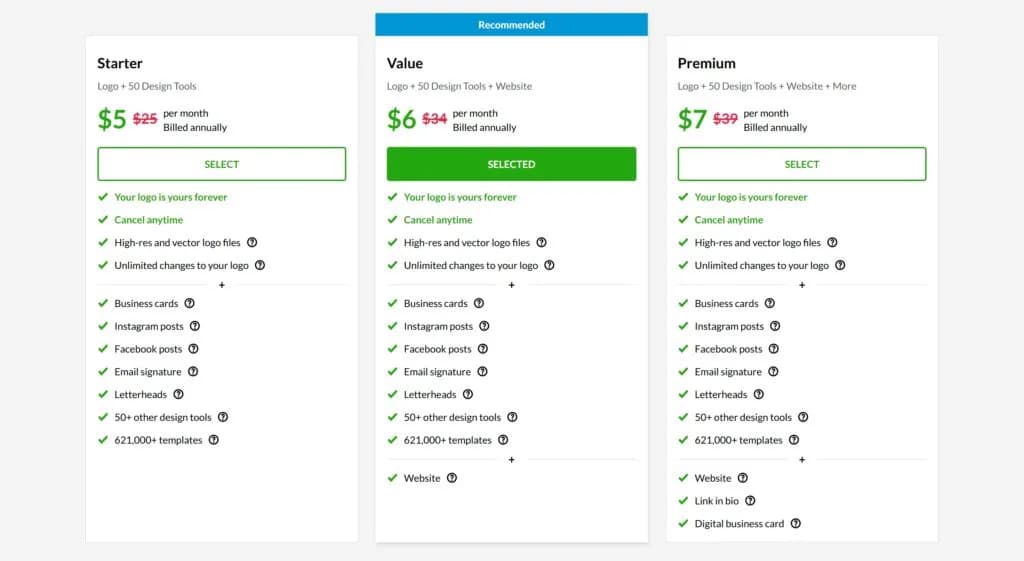
Task: Show info for Premium Email signature
Action: pos(773,372)
